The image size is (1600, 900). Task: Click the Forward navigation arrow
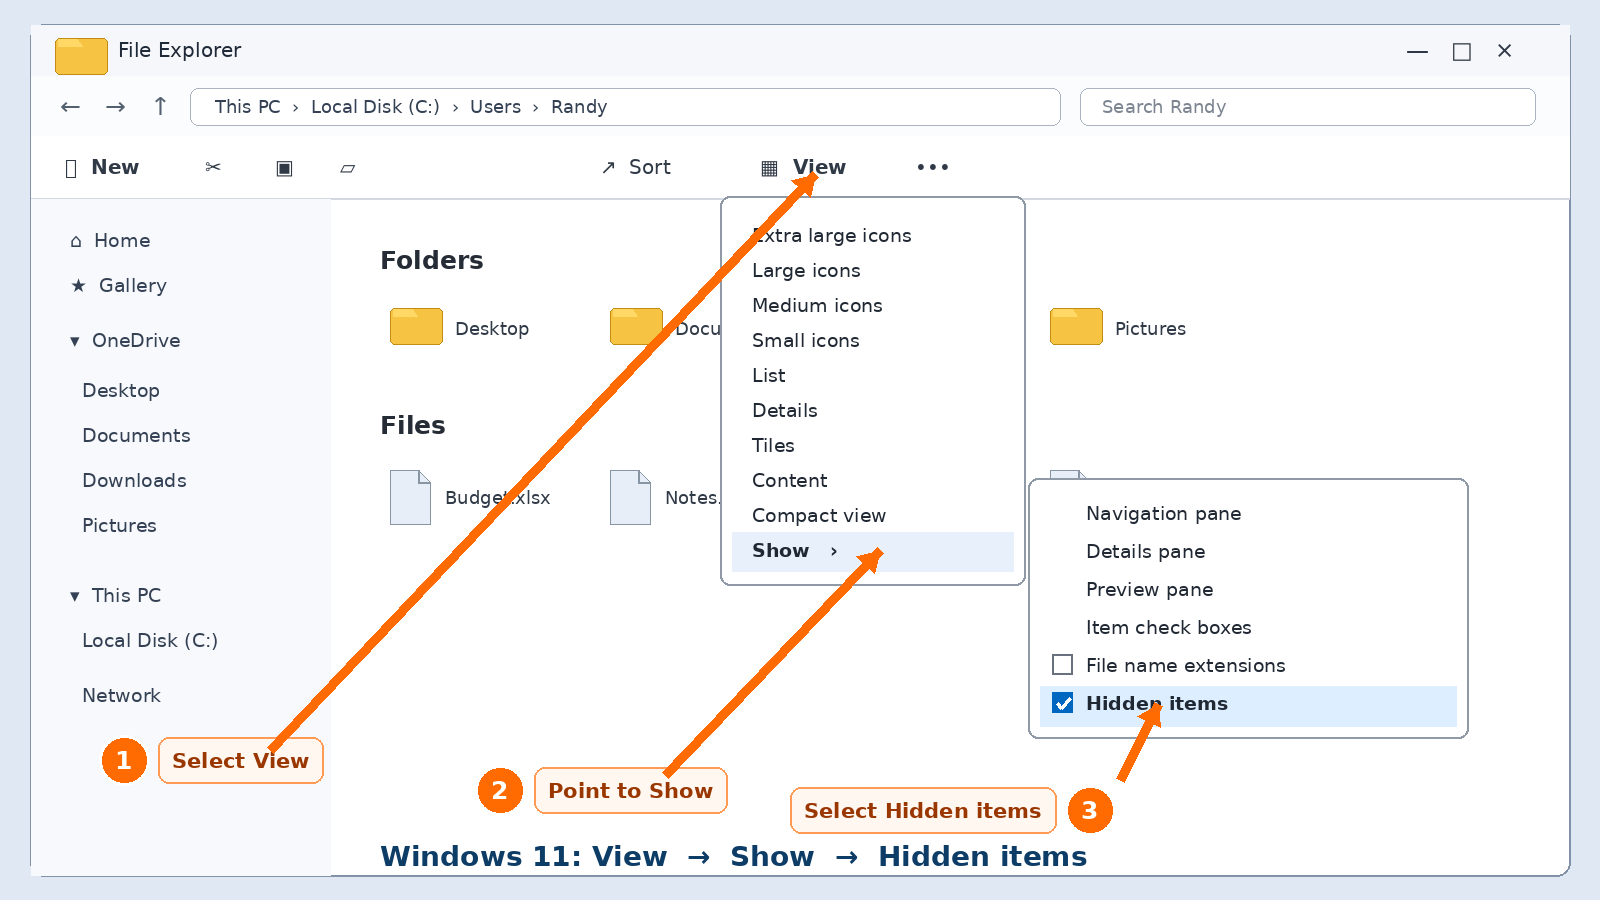pos(116,107)
